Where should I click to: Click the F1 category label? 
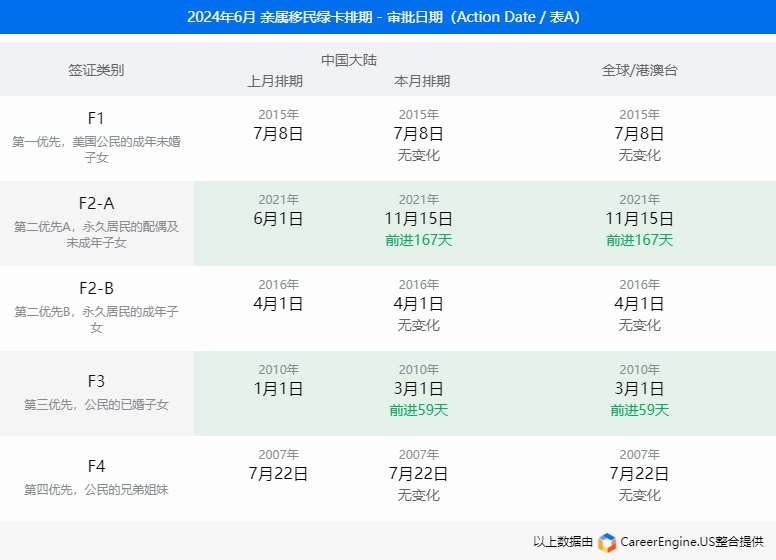point(96,118)
